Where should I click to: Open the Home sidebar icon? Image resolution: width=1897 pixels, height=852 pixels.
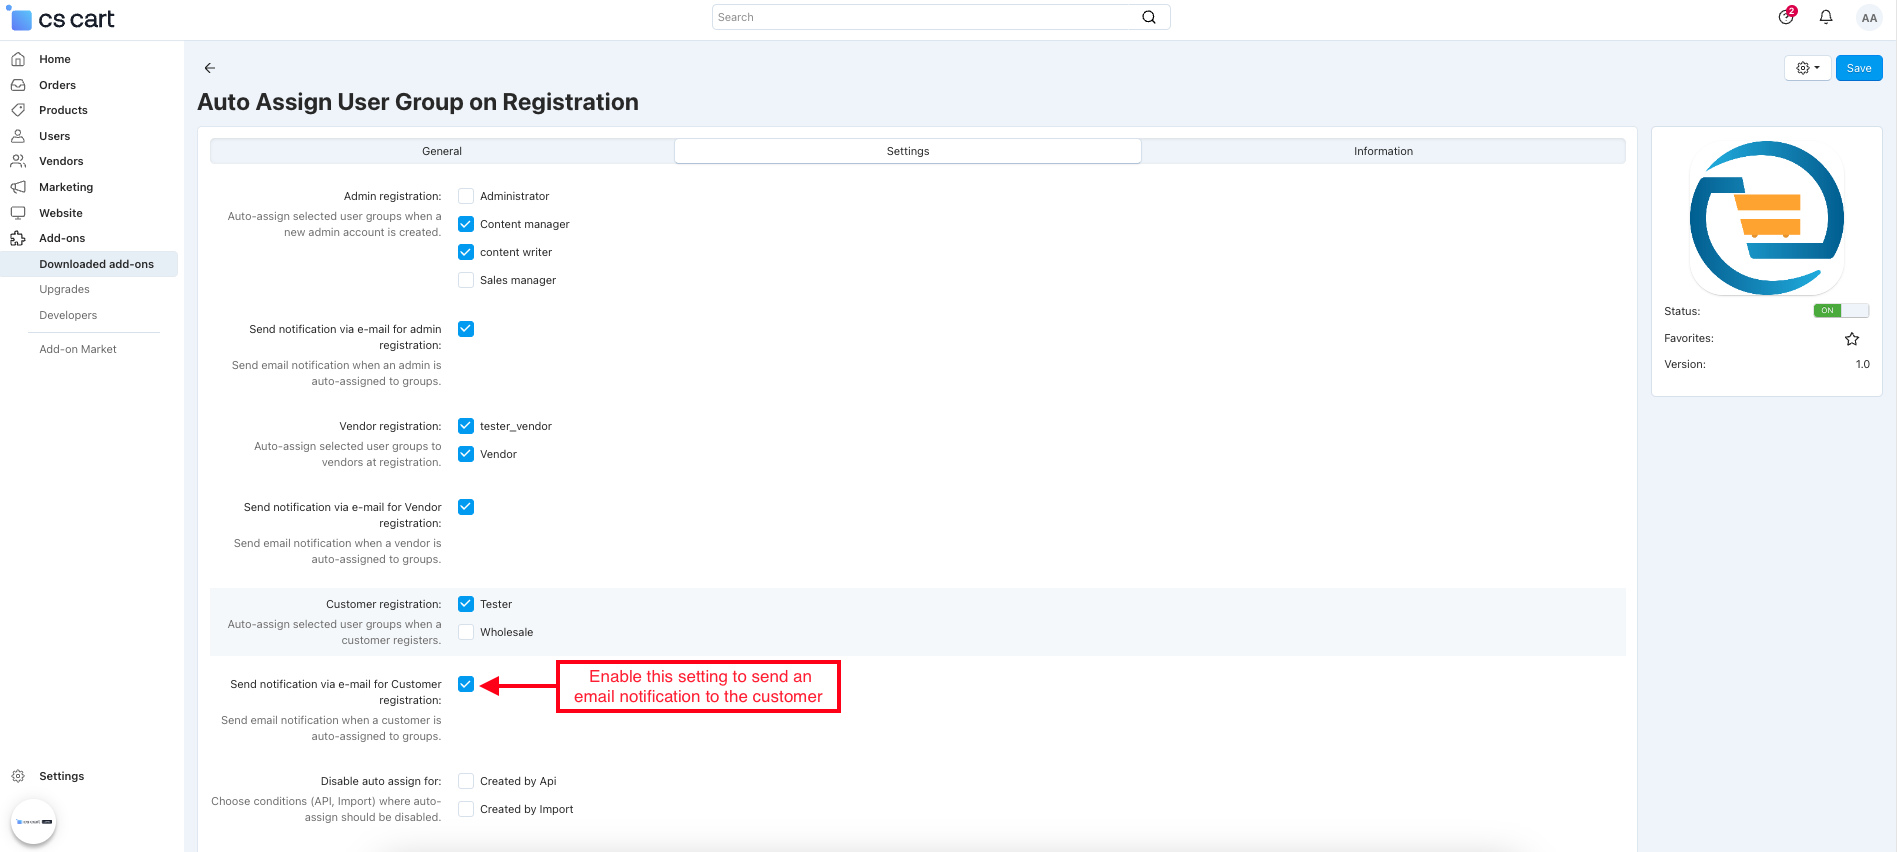(18, 59)
